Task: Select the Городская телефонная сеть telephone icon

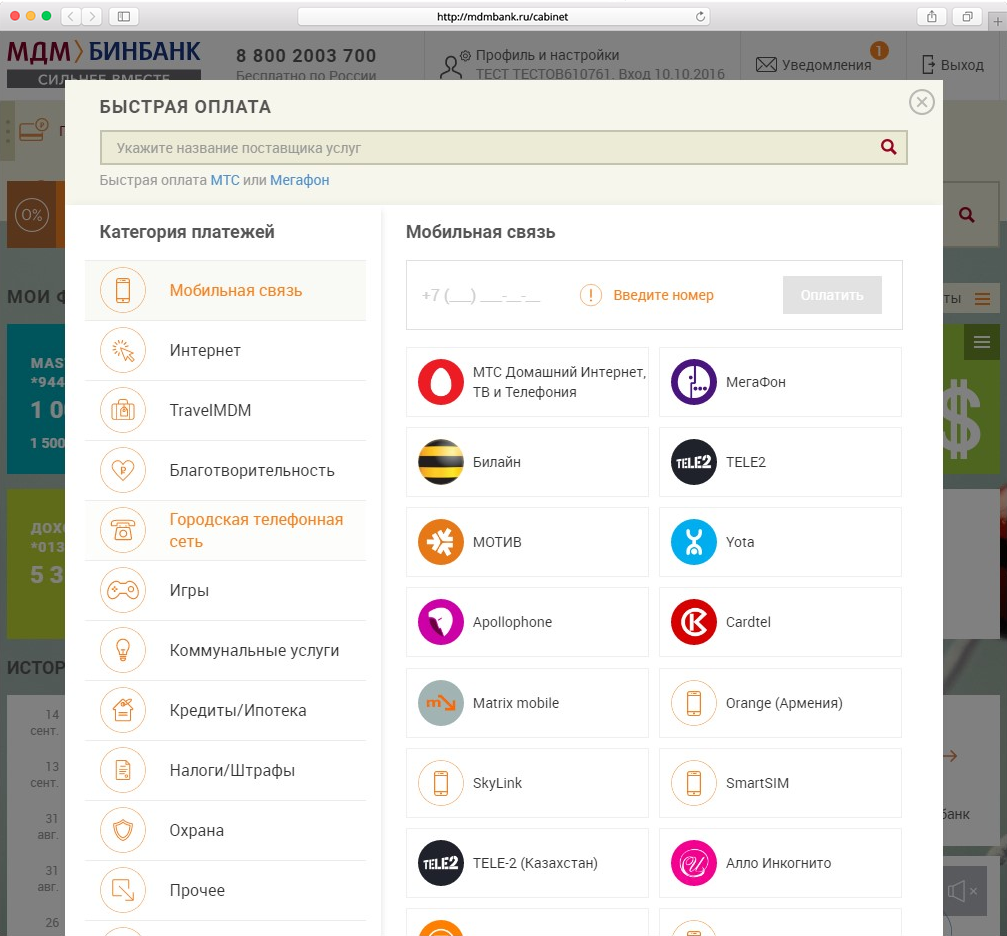Action: pyautogui.click(x=123, y=530)
